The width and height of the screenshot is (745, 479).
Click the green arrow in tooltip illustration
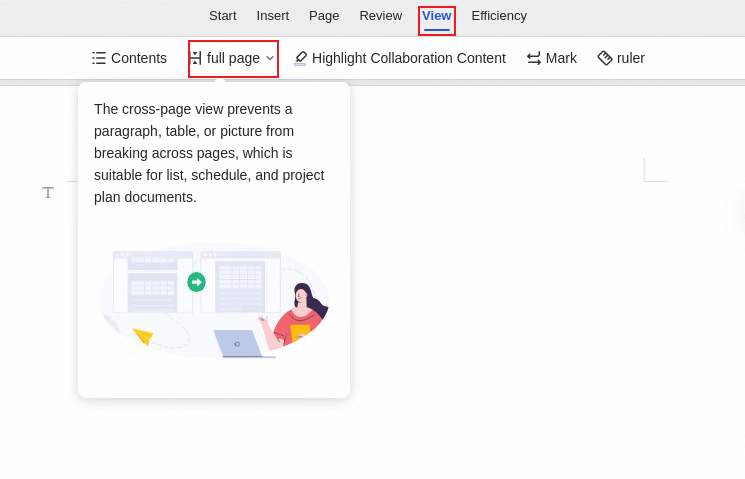tap(196, 282)
